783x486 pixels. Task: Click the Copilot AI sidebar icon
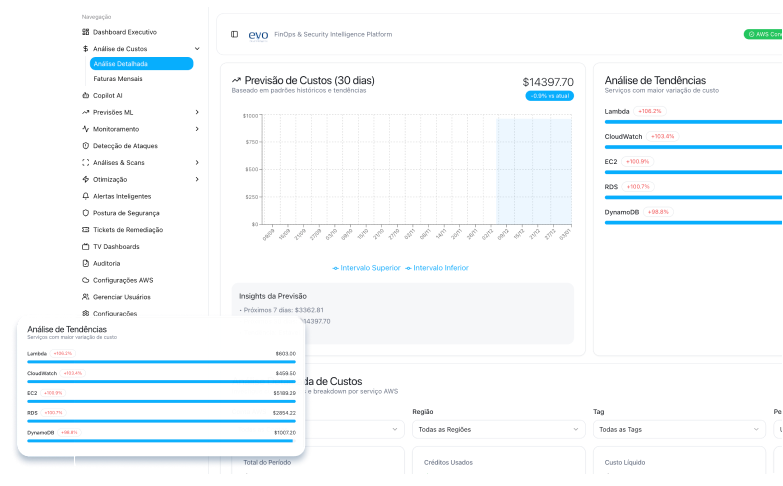coord(85,95)
